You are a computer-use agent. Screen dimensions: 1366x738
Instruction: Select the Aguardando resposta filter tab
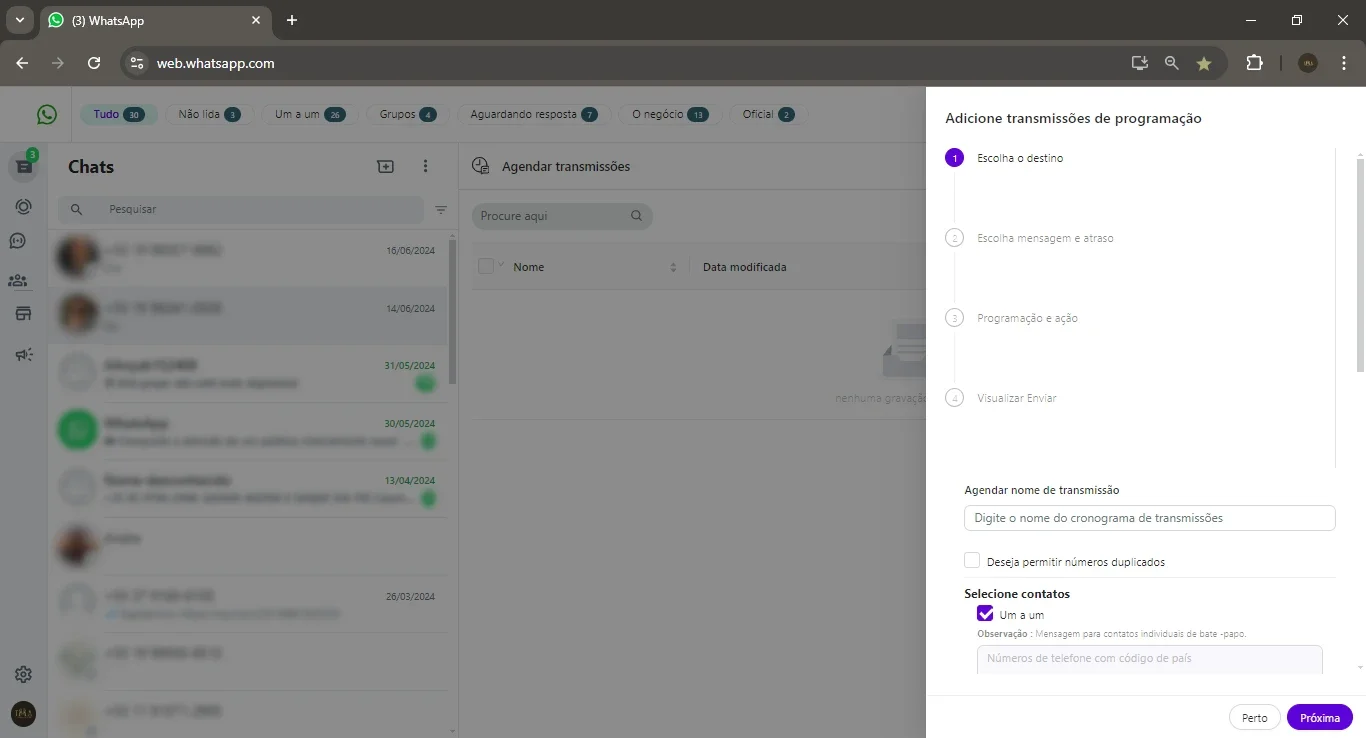click(533, 114)
